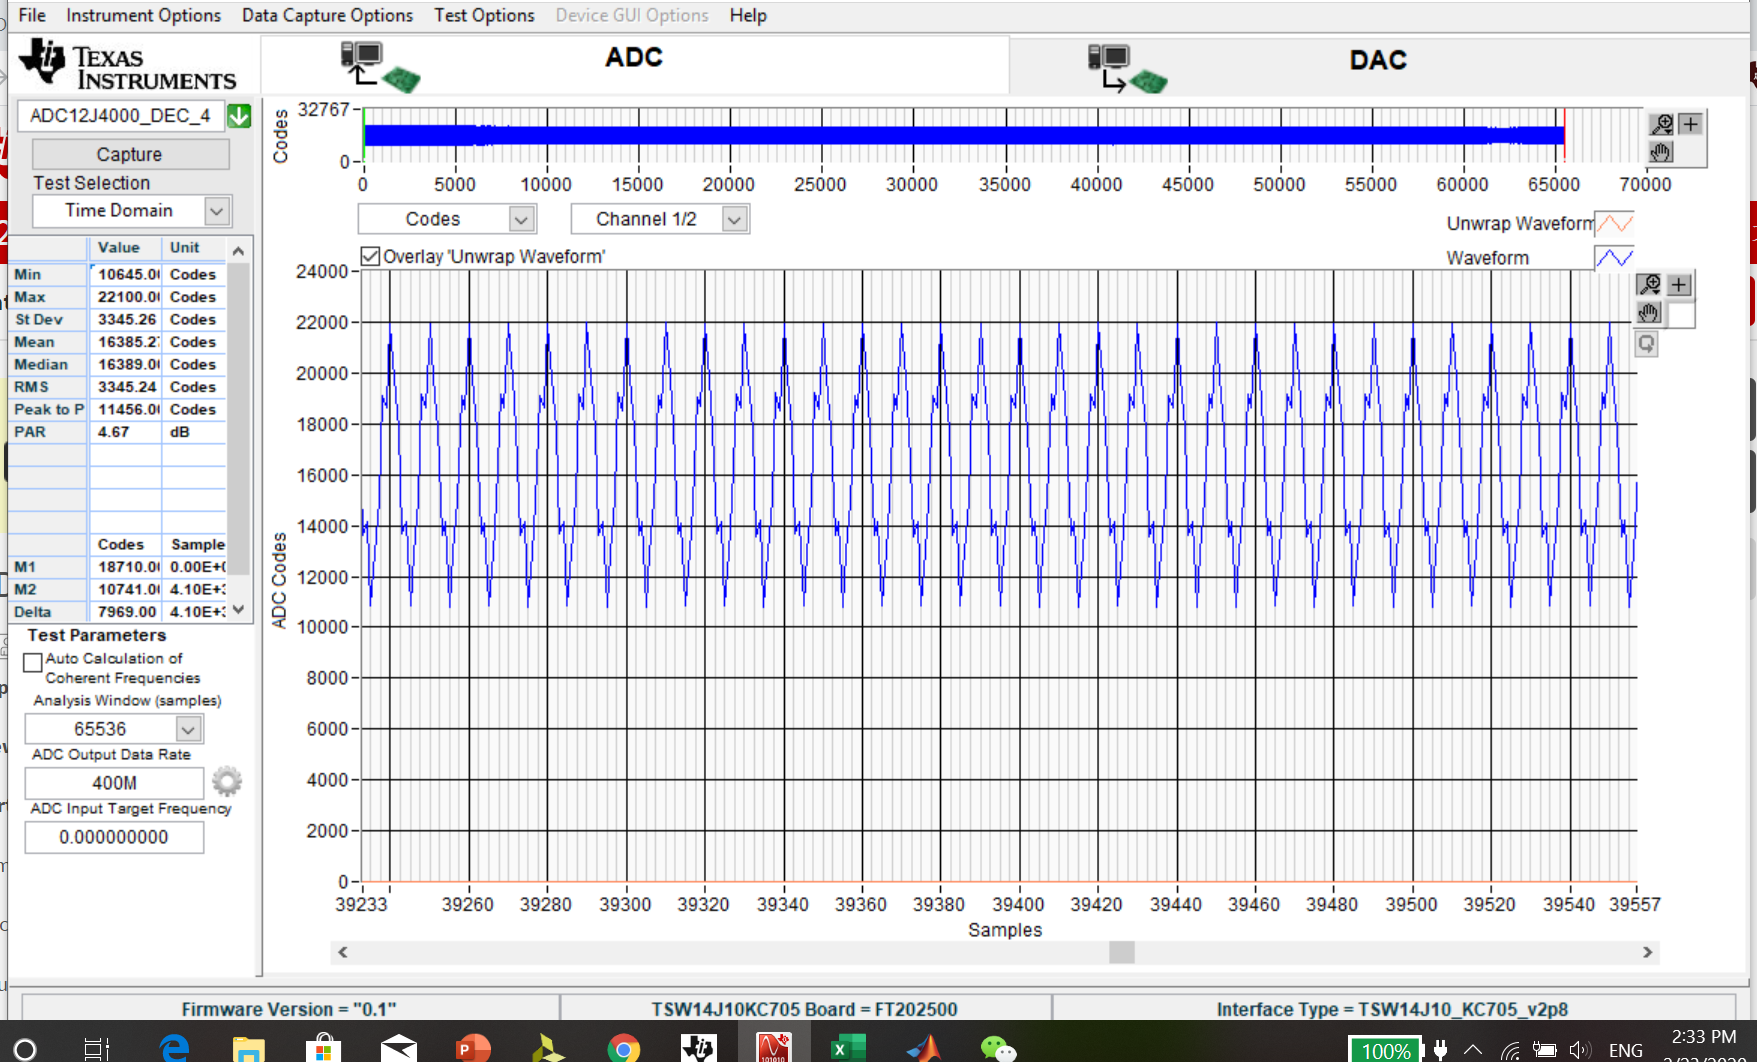Select pan hand tool on overview graph
The width and height of the screenshot is (1757, 1062).
(x=1661, y=152)
